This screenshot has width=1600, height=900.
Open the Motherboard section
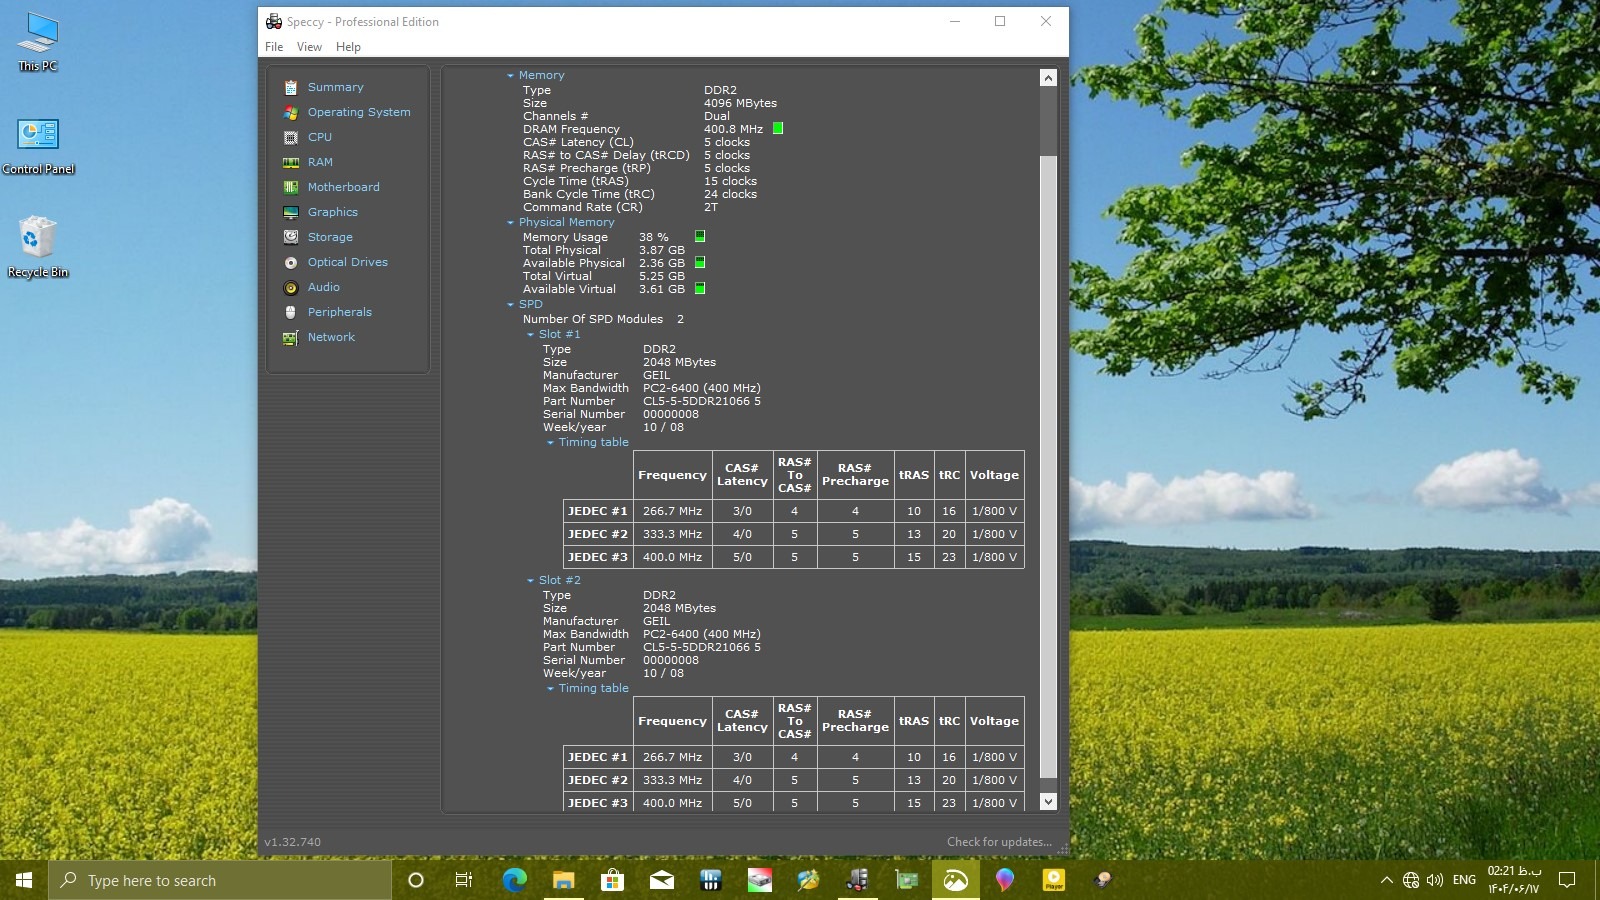click(344, 187)
